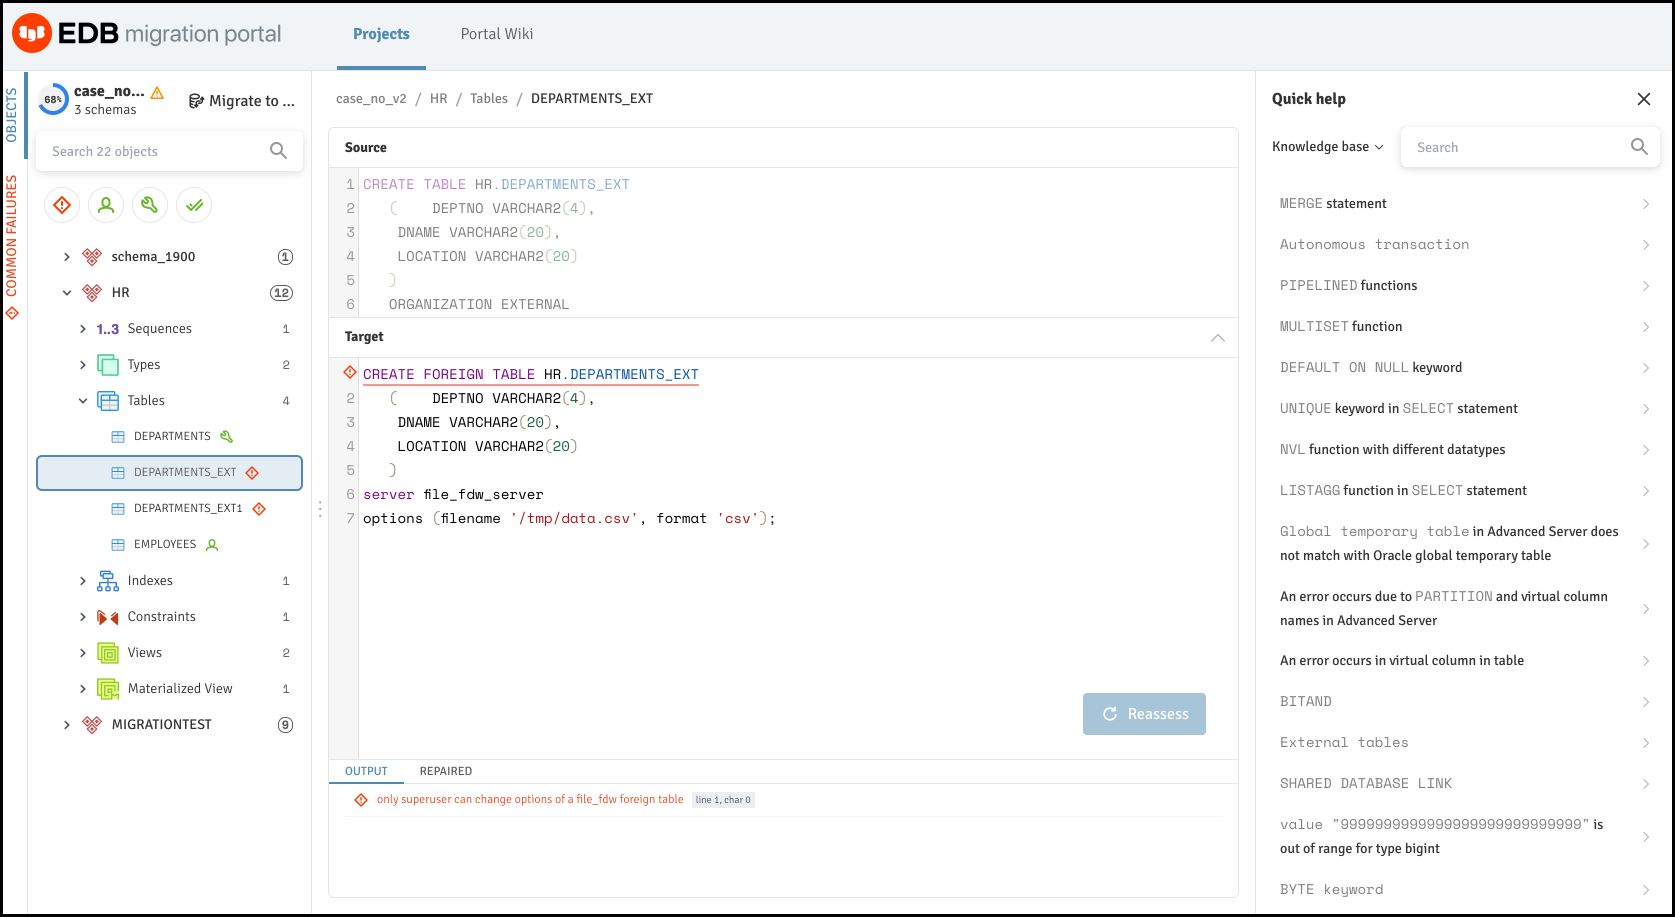
Task: Open the External tables help topic
Action: (1464, 743)
